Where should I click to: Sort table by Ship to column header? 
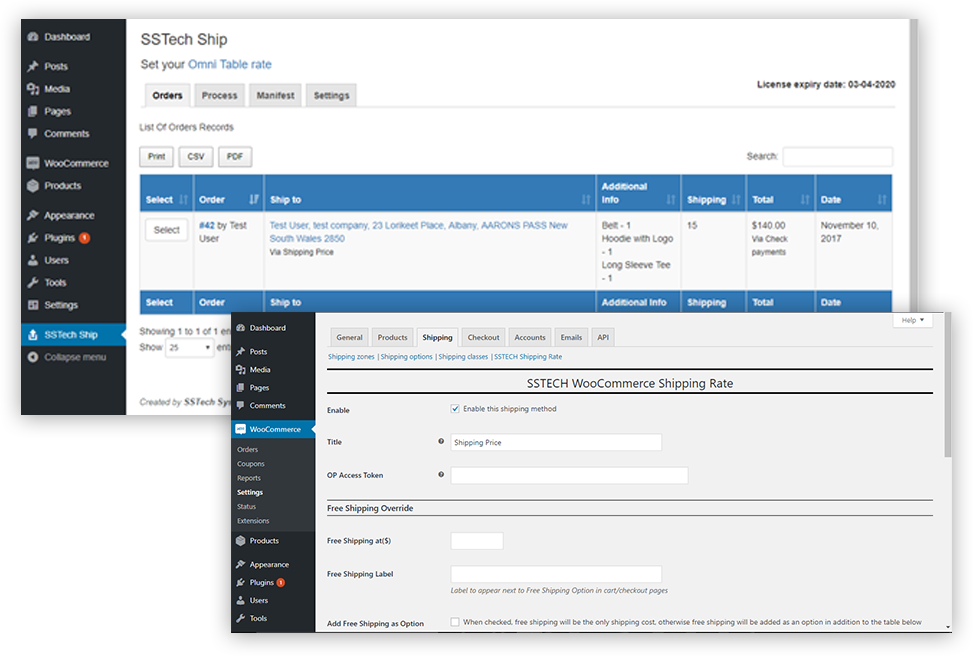429,194
